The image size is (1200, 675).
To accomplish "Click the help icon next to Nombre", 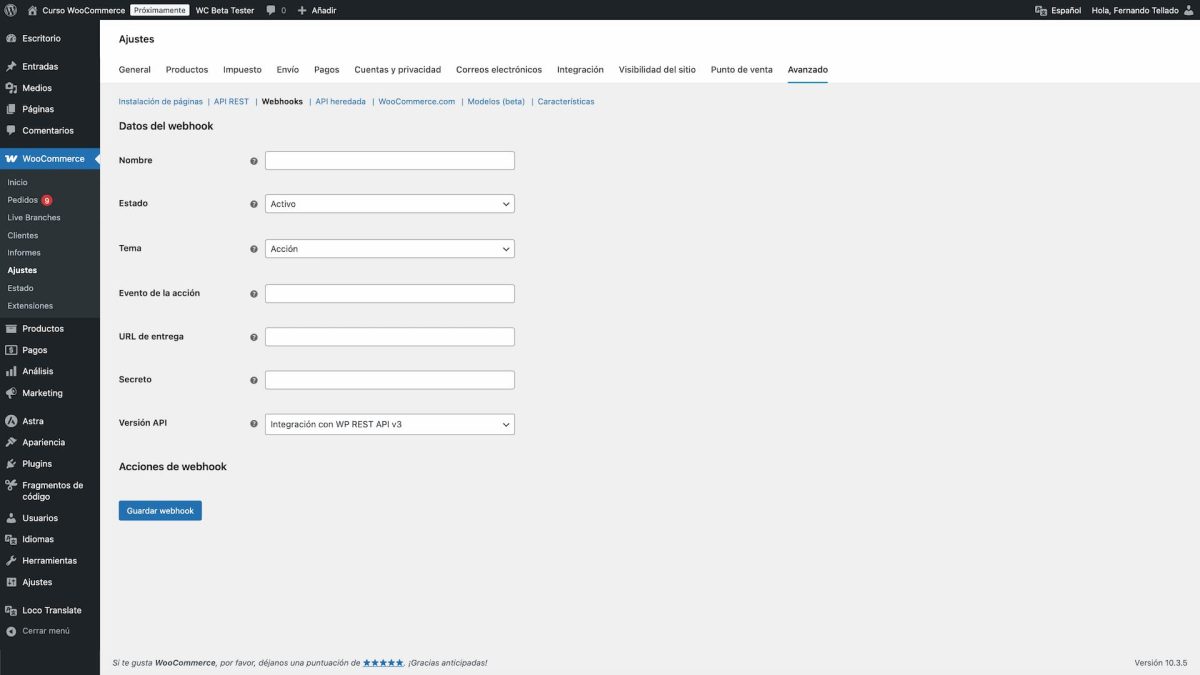I will pos(253,159).
